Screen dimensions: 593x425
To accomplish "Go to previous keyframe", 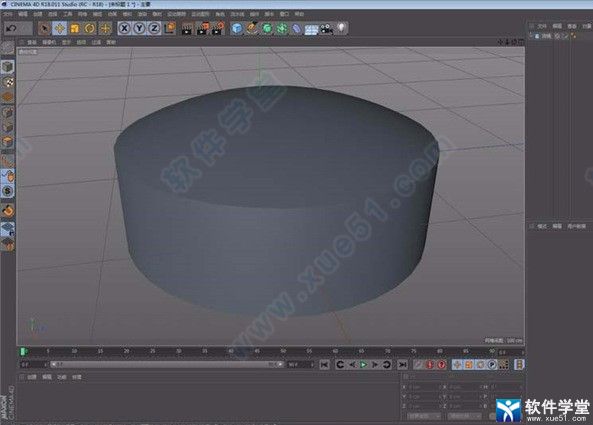I will tap(340, 365).
